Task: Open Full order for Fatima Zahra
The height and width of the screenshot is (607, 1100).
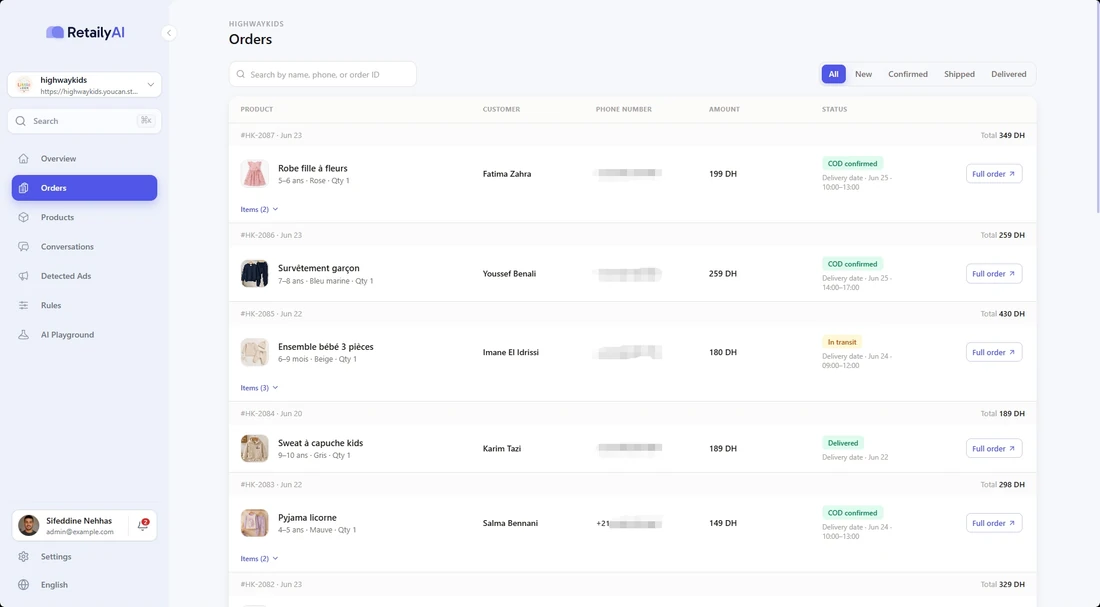Action: tap(994, 174)
